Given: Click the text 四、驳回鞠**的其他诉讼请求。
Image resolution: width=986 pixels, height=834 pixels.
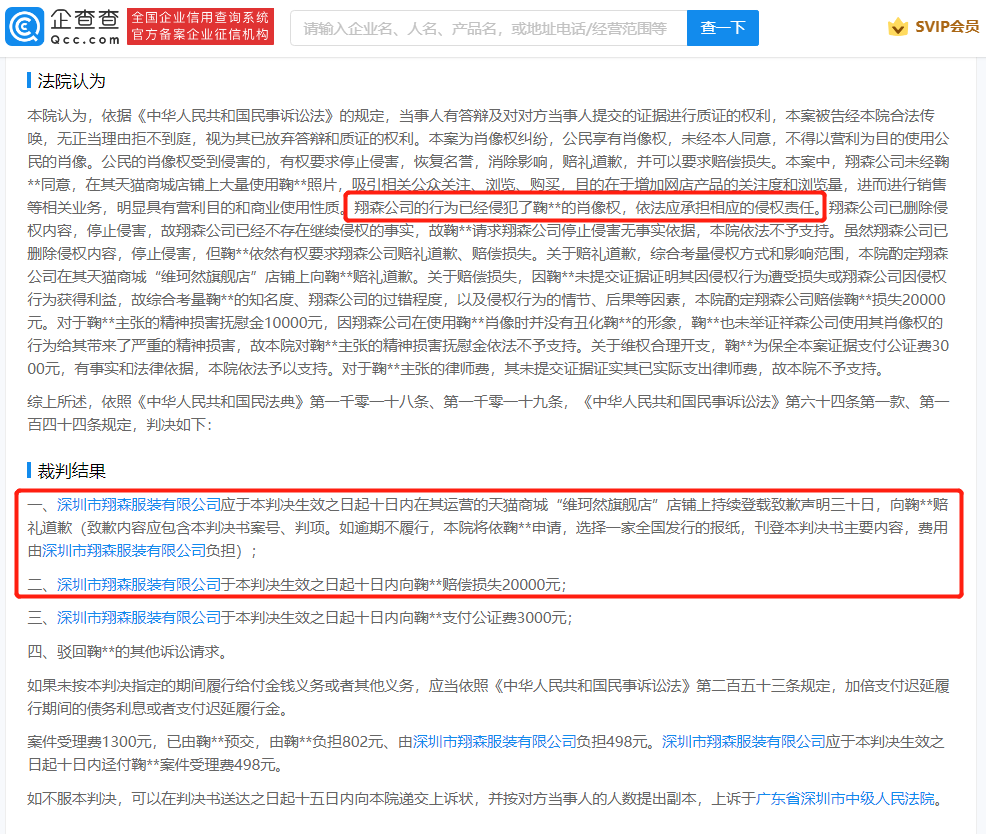Looking at the screenshot, I should point(127,652).
